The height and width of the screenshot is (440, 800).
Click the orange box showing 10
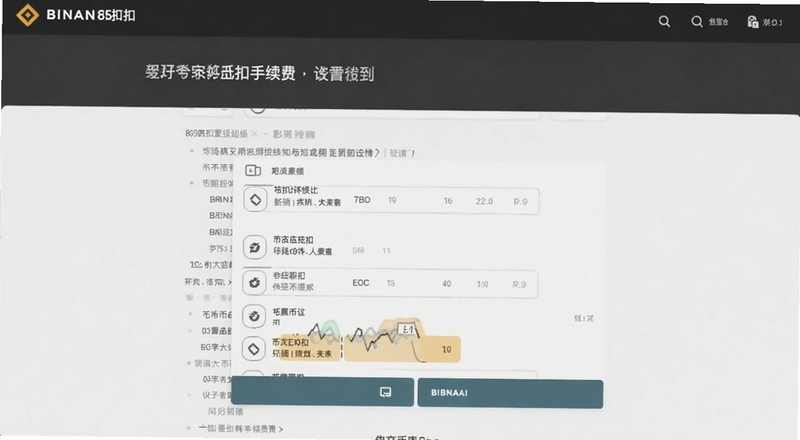[x=403, y=349]
